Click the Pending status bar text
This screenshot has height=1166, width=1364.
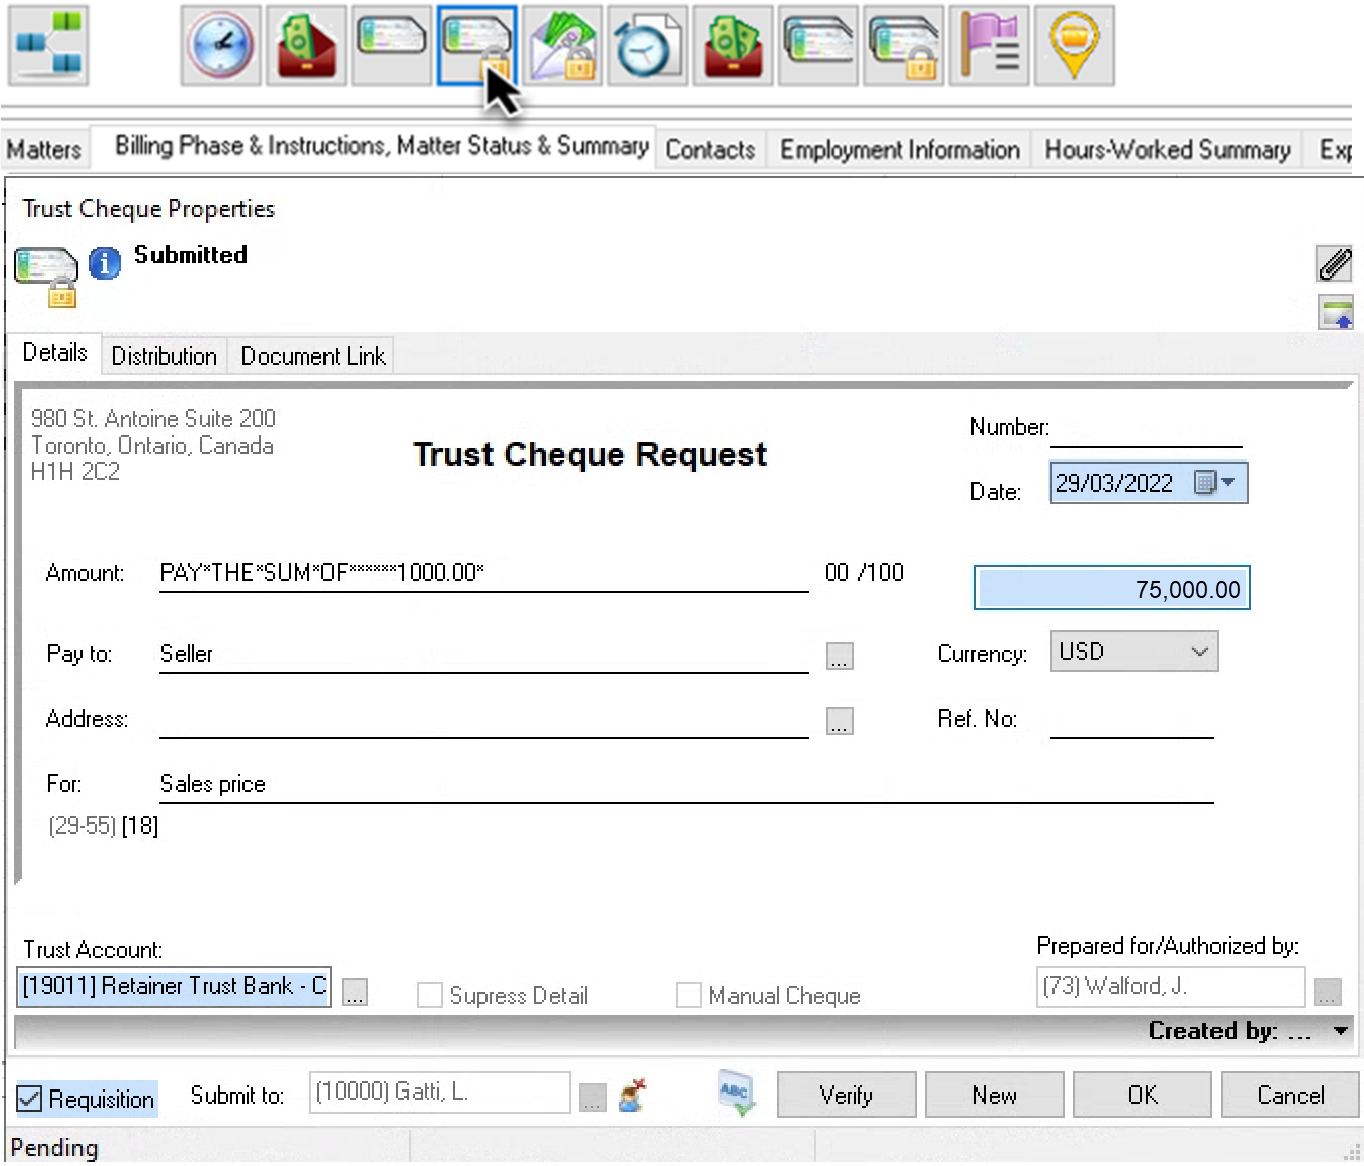tap(54, 1148)
